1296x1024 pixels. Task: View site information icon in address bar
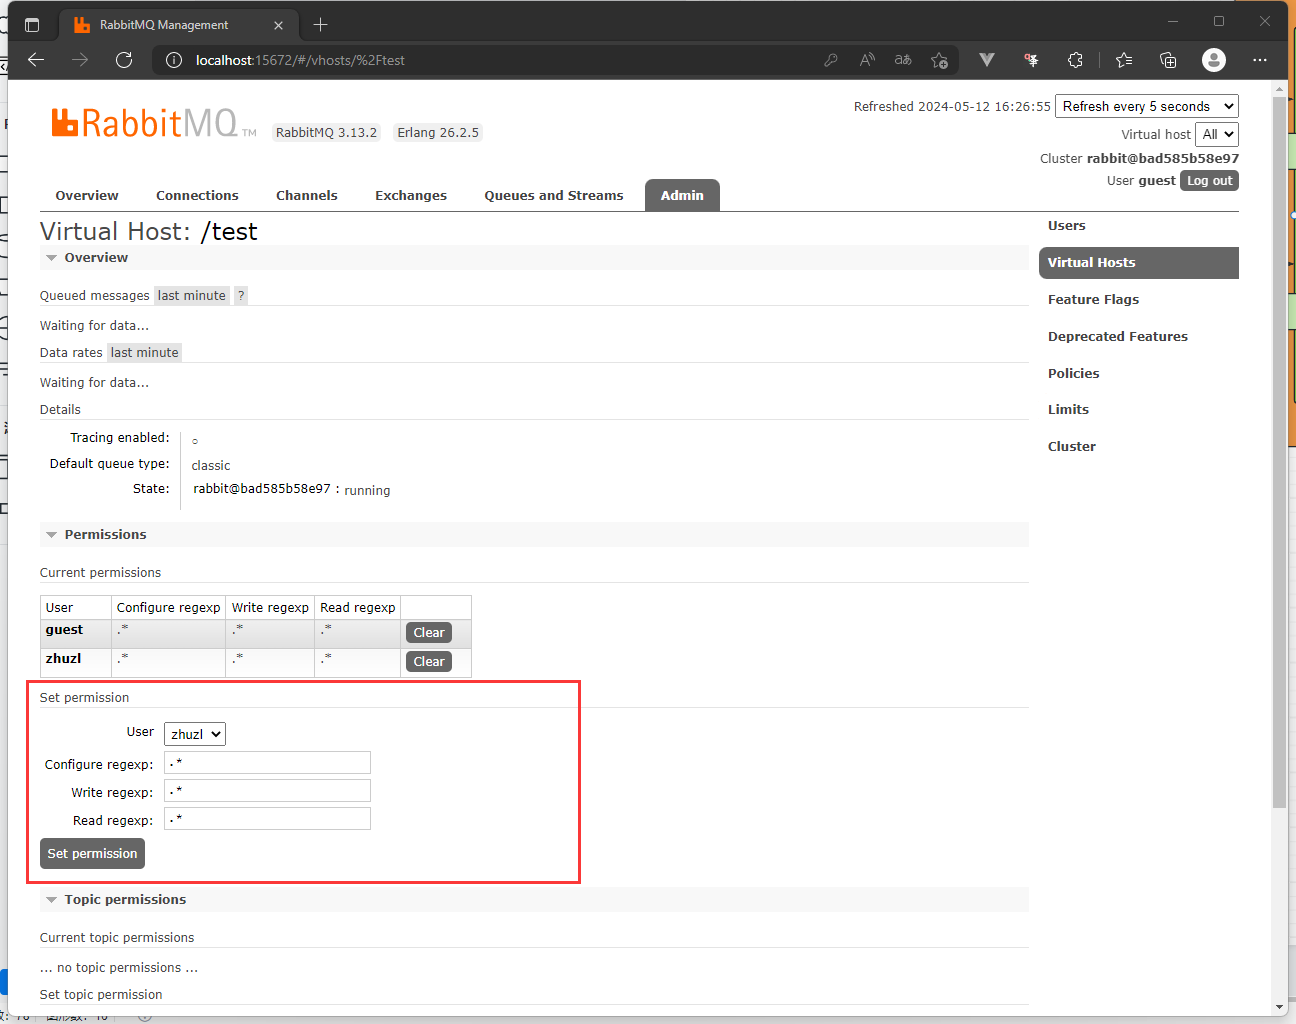[x=174, y=60]
